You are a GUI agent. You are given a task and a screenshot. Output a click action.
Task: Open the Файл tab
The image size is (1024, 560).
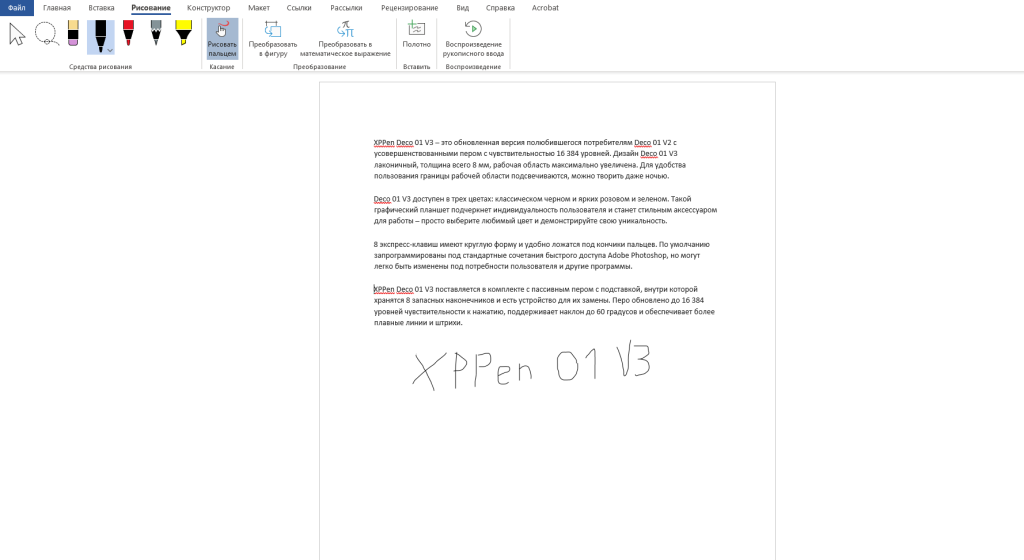[x=16, y=8]
